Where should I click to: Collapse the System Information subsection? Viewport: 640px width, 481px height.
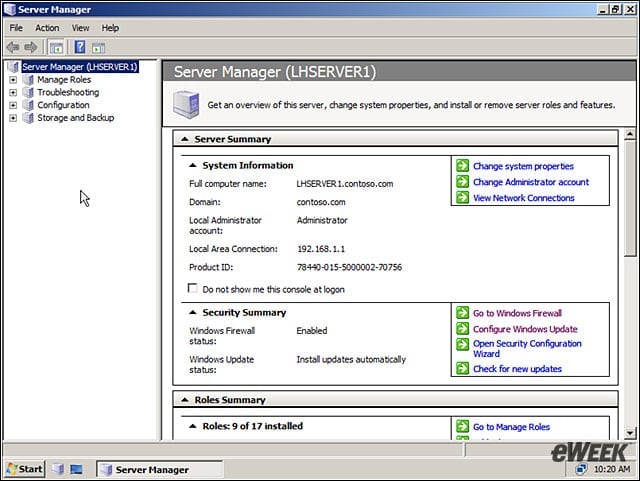(193, 165)
